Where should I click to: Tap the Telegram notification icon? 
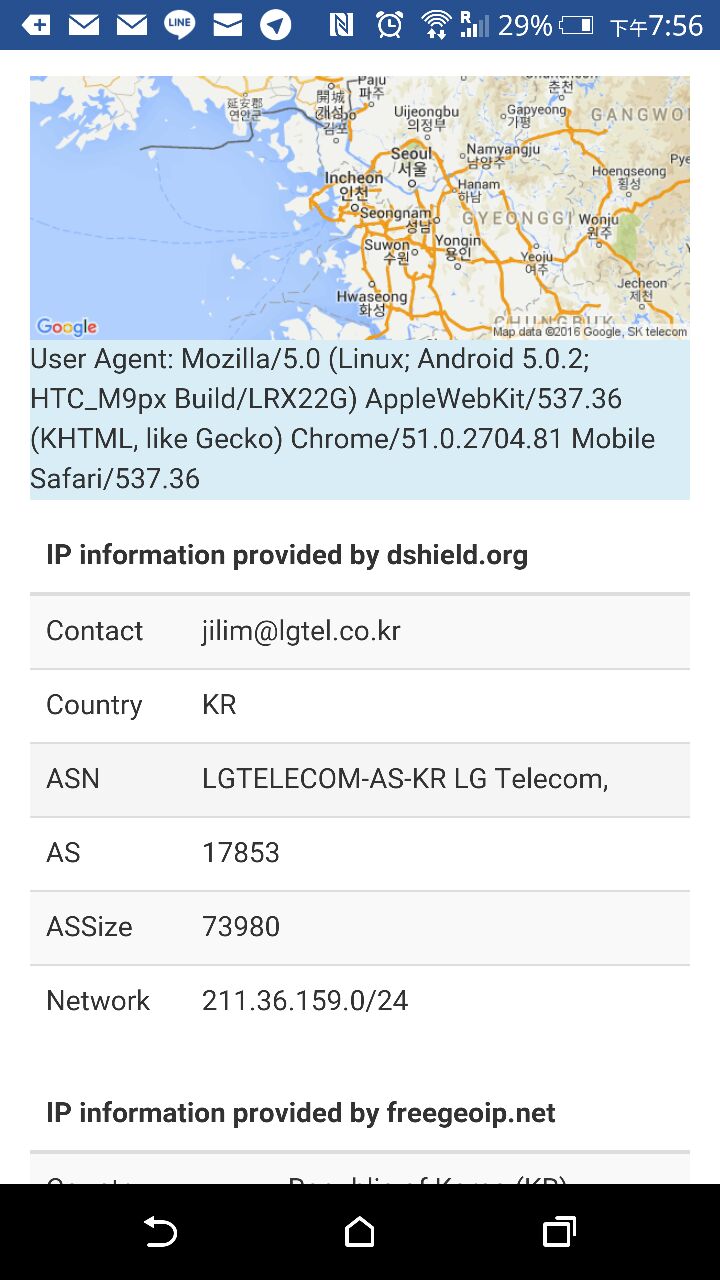(276, 25)
